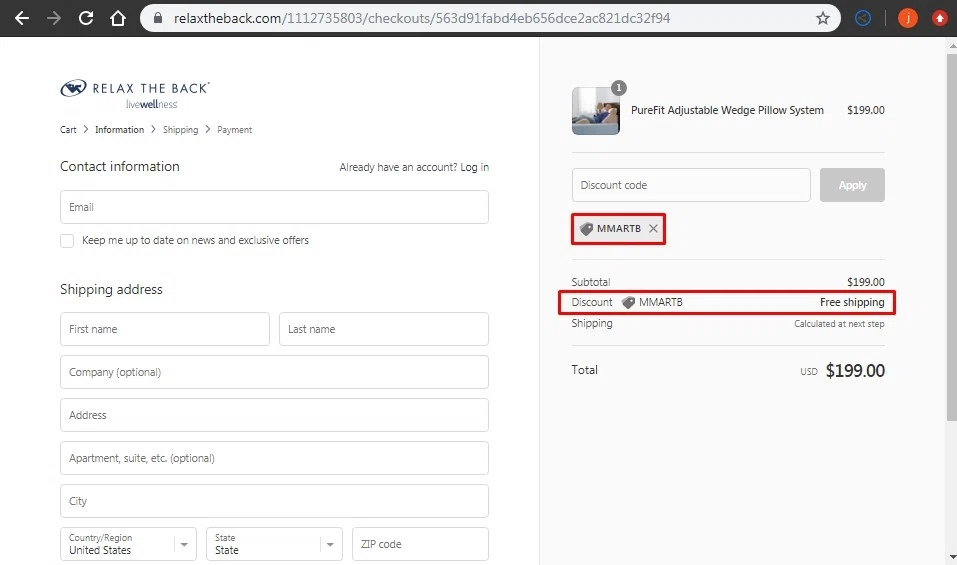957x565 pixels.
Task: Bookmark this page with the star icon
Action: 823,18
